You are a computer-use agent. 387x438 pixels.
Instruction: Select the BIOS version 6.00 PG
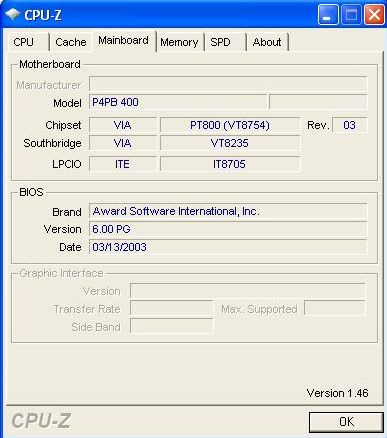[228, 229]
